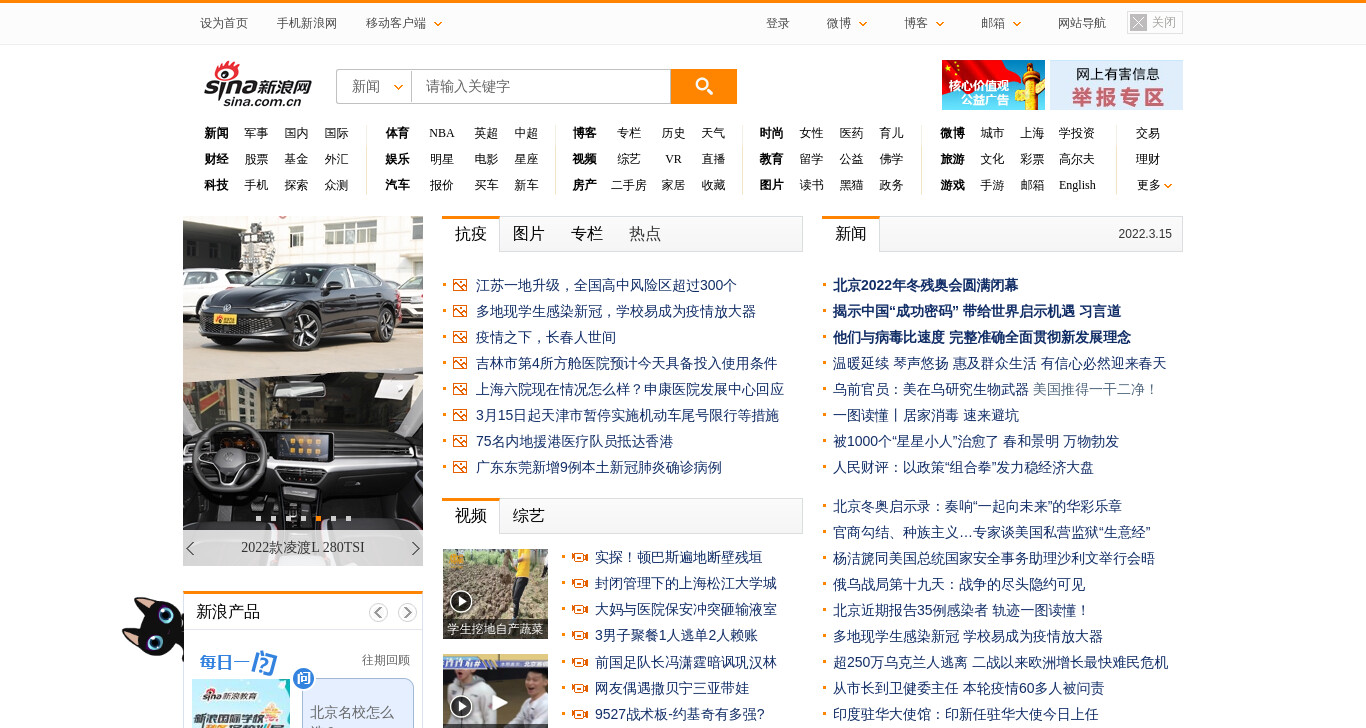1366x728 pixels.
Task: Click the 房产 navigation category
Action: coord(584,185)
